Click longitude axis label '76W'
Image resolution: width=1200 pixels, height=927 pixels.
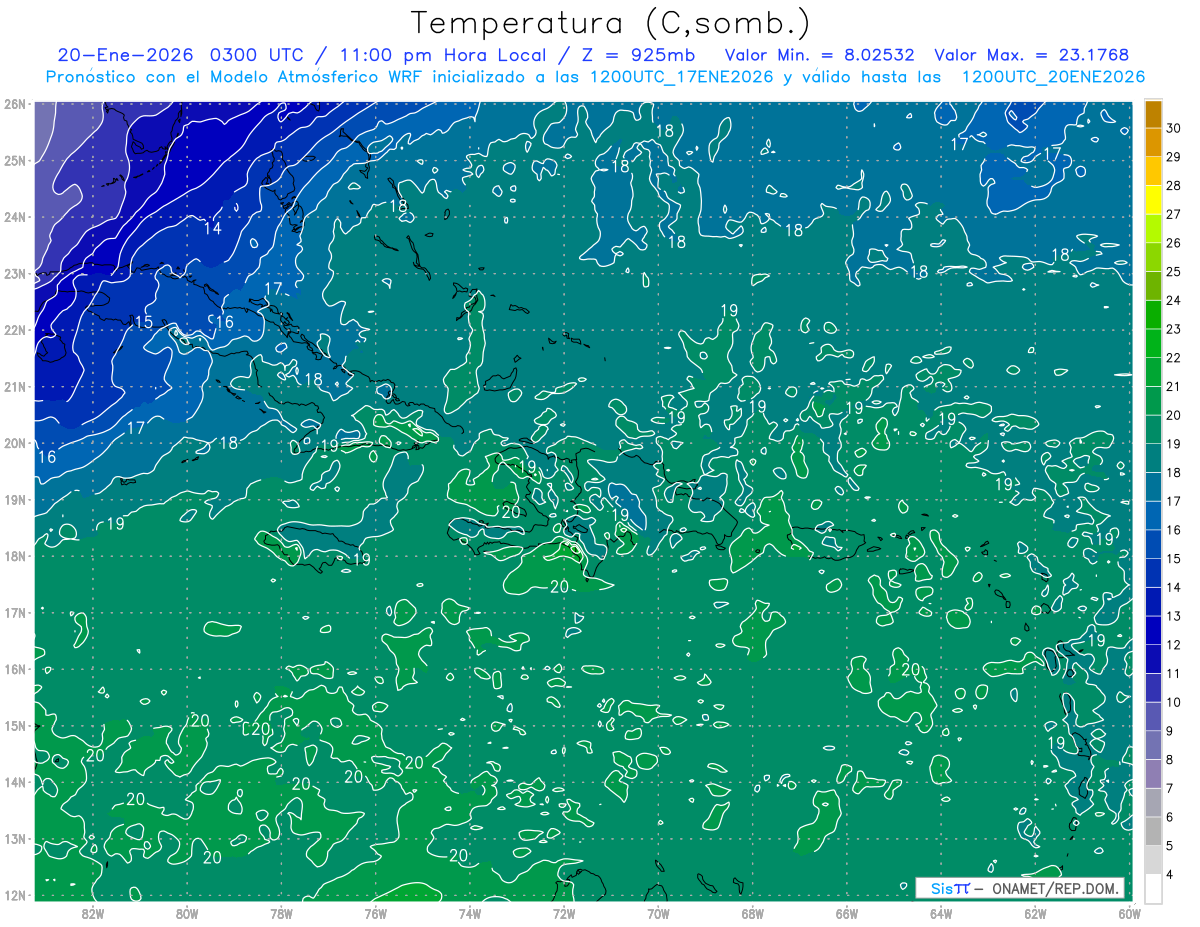[376, 913]
